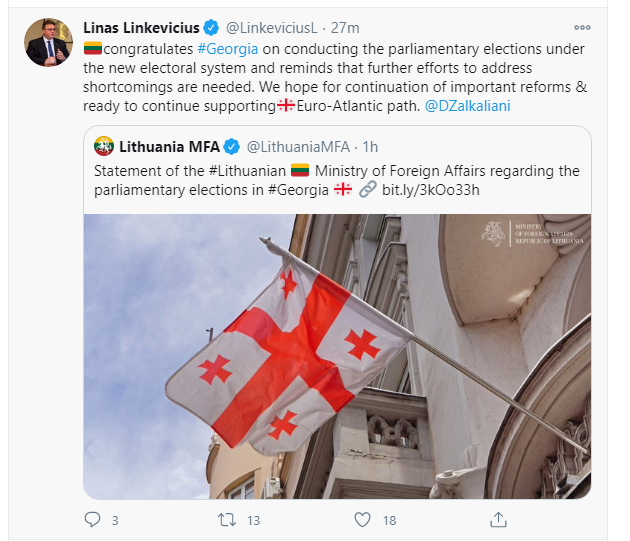Click verified badge beside Lithuania MFA

[x=231, y=147]
